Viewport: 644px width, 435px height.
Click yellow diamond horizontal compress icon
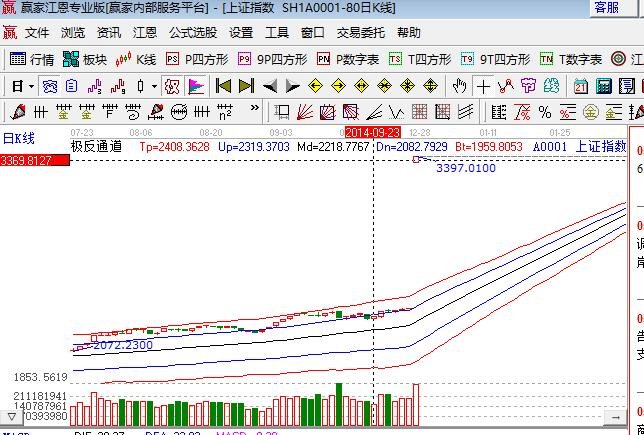point(384,86)
